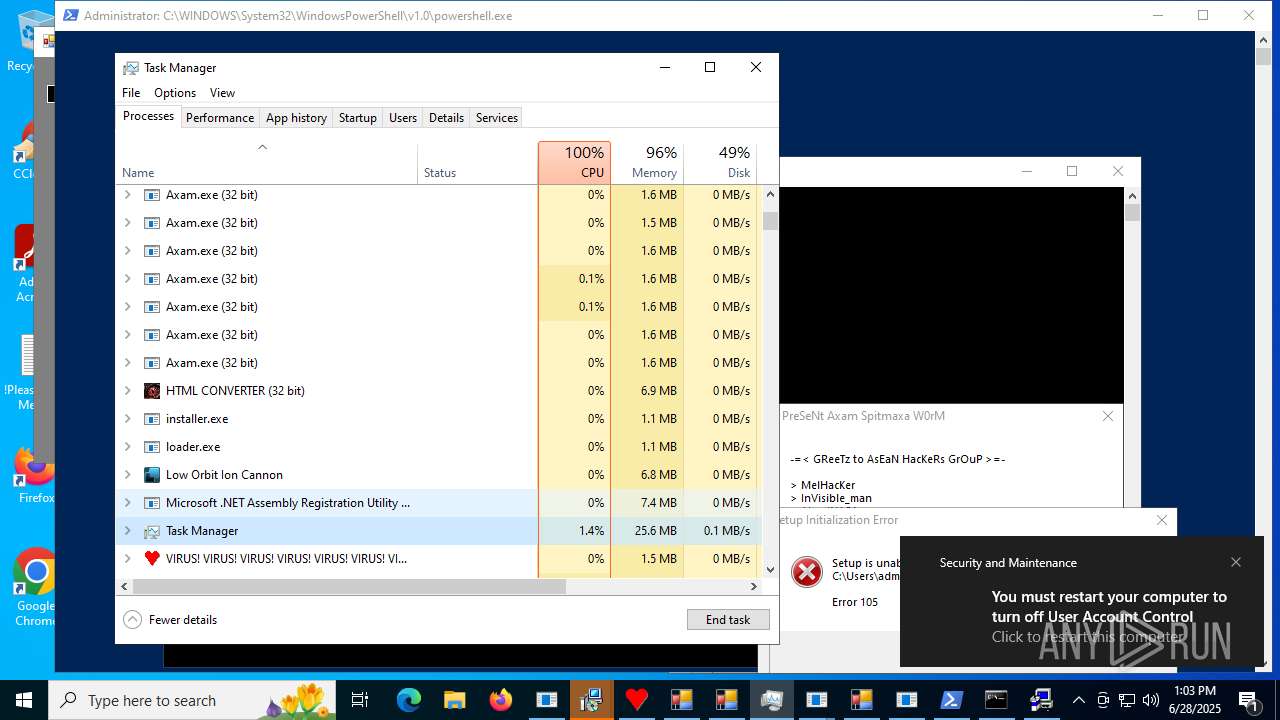The image size is (1280, 720).
Task: Sort processes by Memory column header
Action: 647,162
